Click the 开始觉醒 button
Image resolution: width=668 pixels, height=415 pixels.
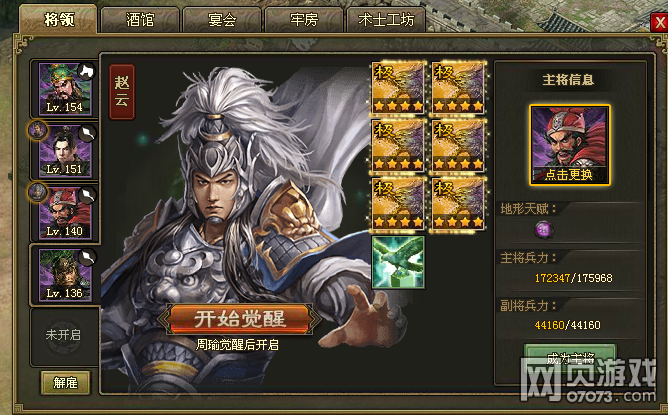coord(239,318)
